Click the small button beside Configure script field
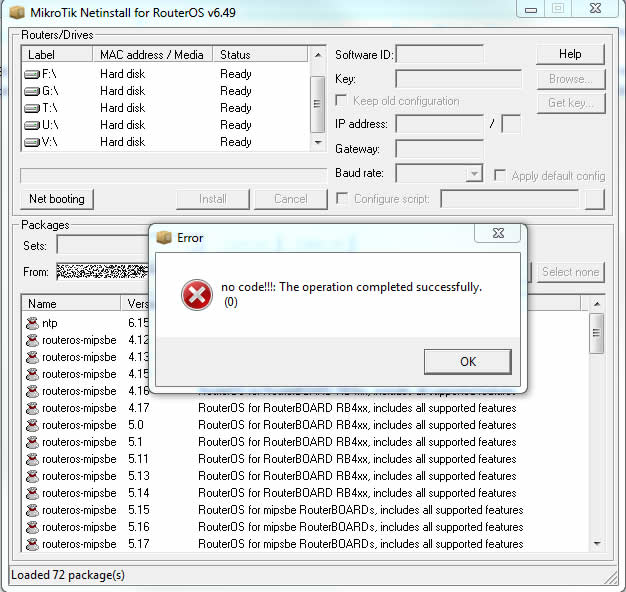 [595, 199]
